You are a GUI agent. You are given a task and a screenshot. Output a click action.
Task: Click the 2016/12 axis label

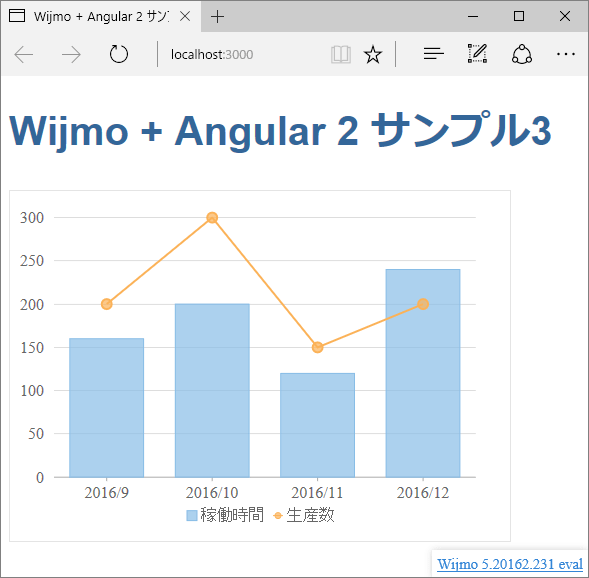[423, 493]
